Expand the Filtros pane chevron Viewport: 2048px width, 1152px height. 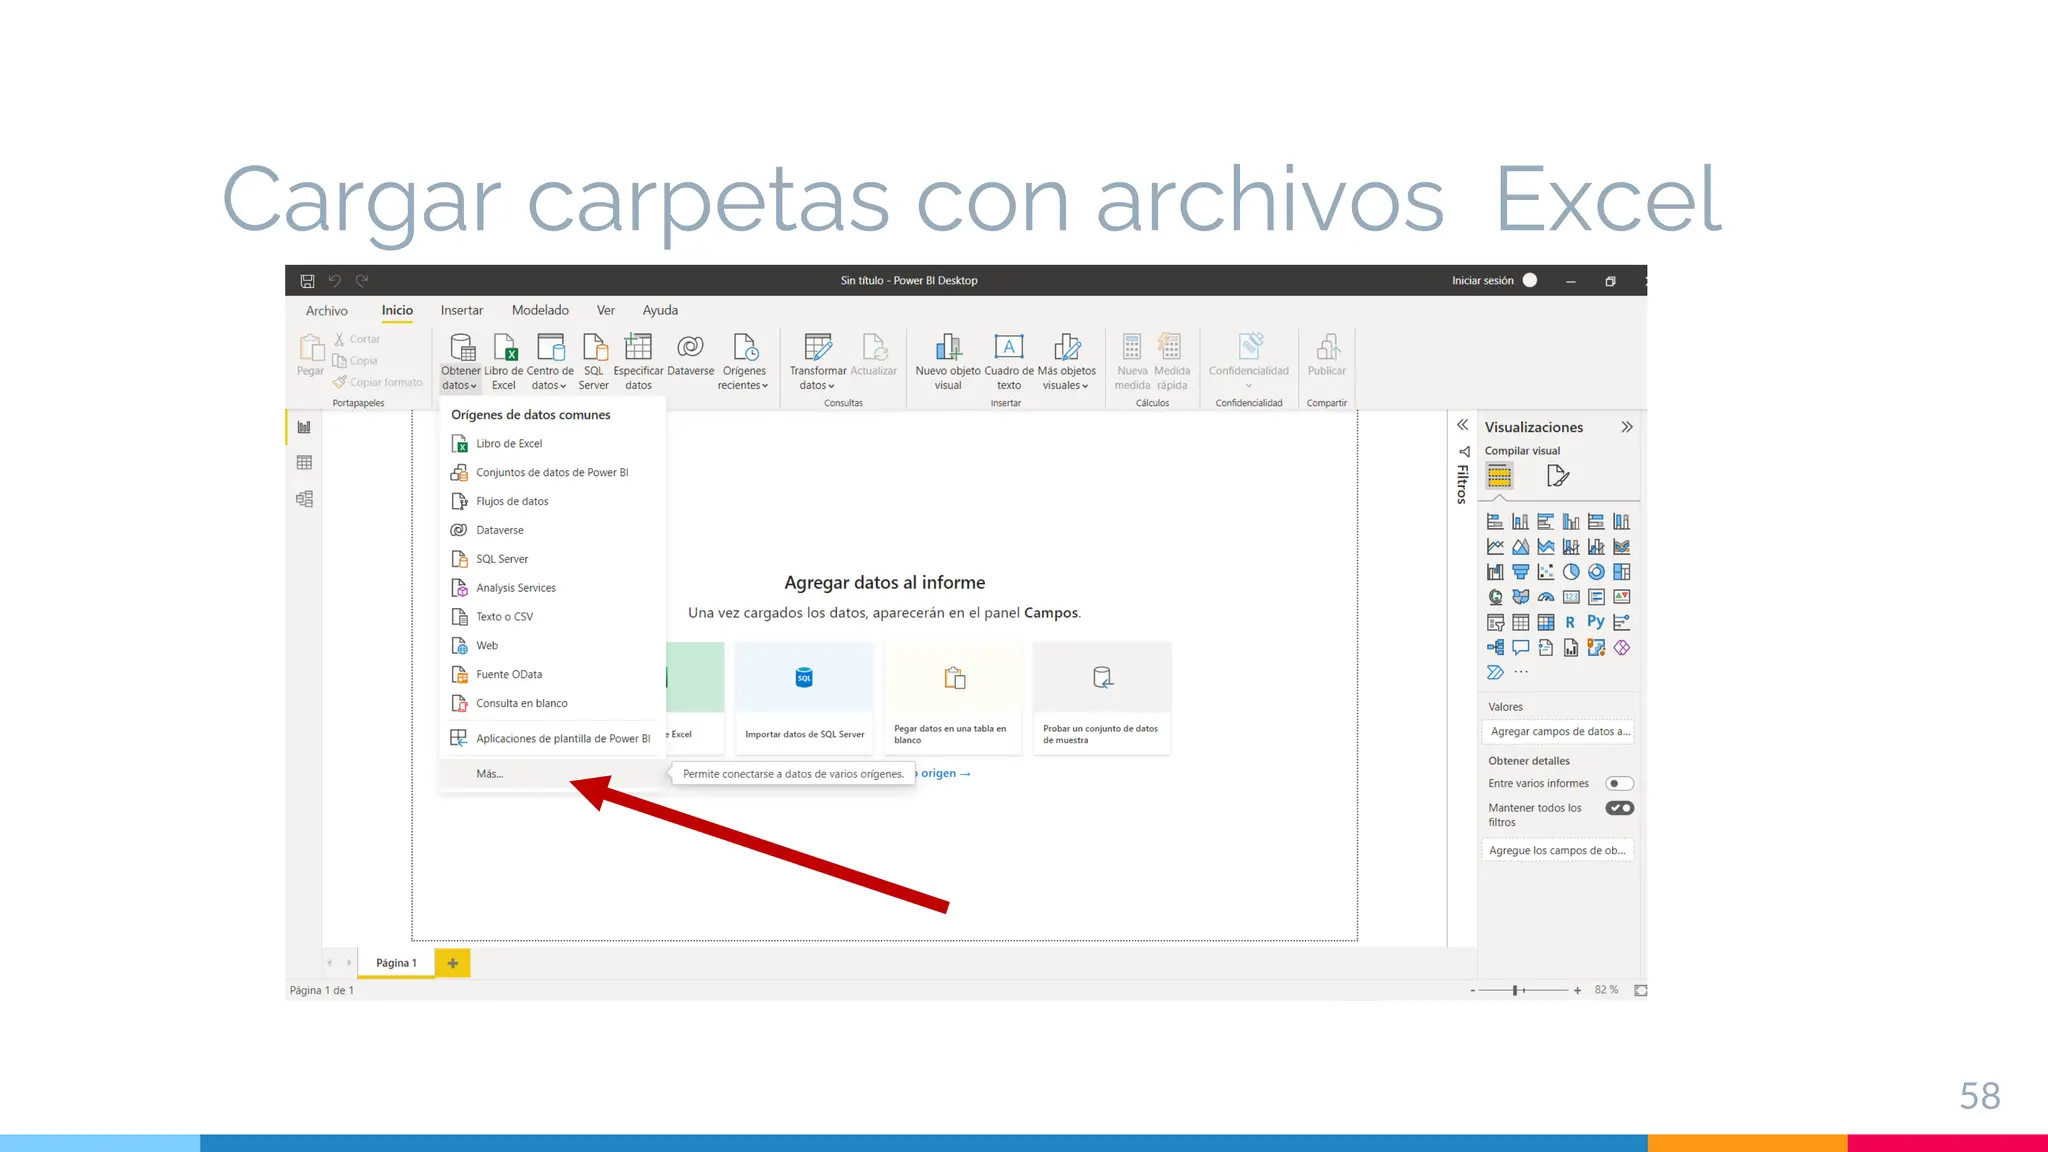coord(1462,425)
